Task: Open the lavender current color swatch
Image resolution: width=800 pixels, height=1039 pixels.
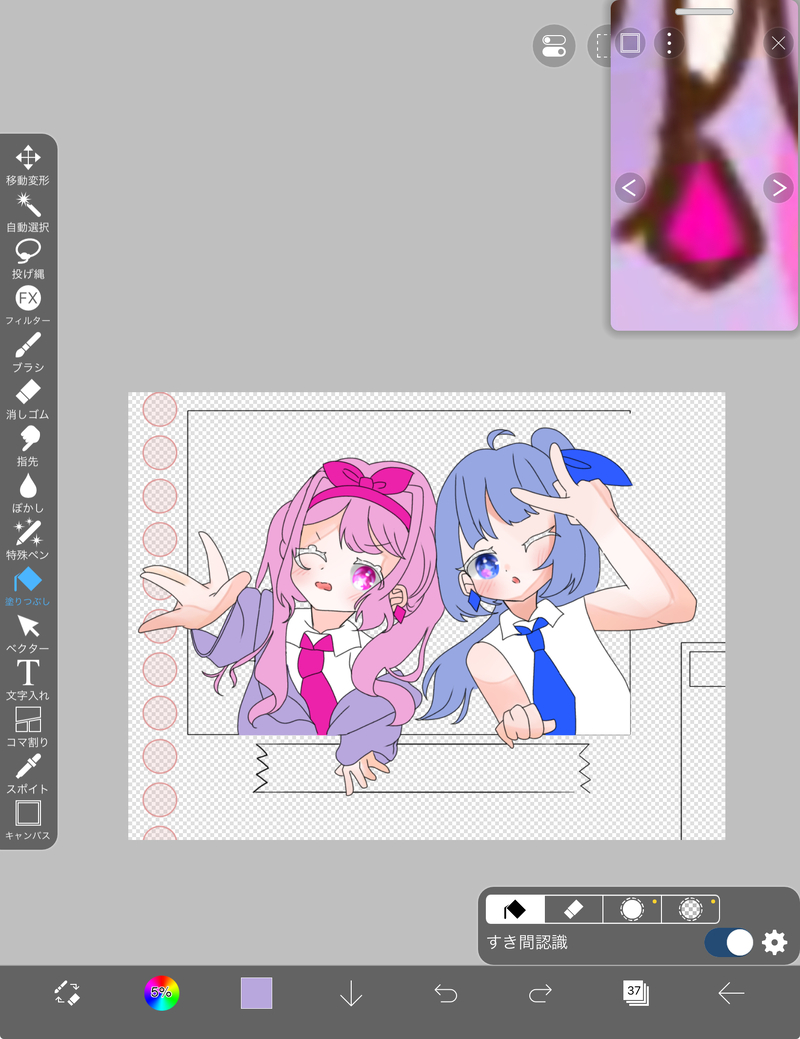Action: [257, 993]
